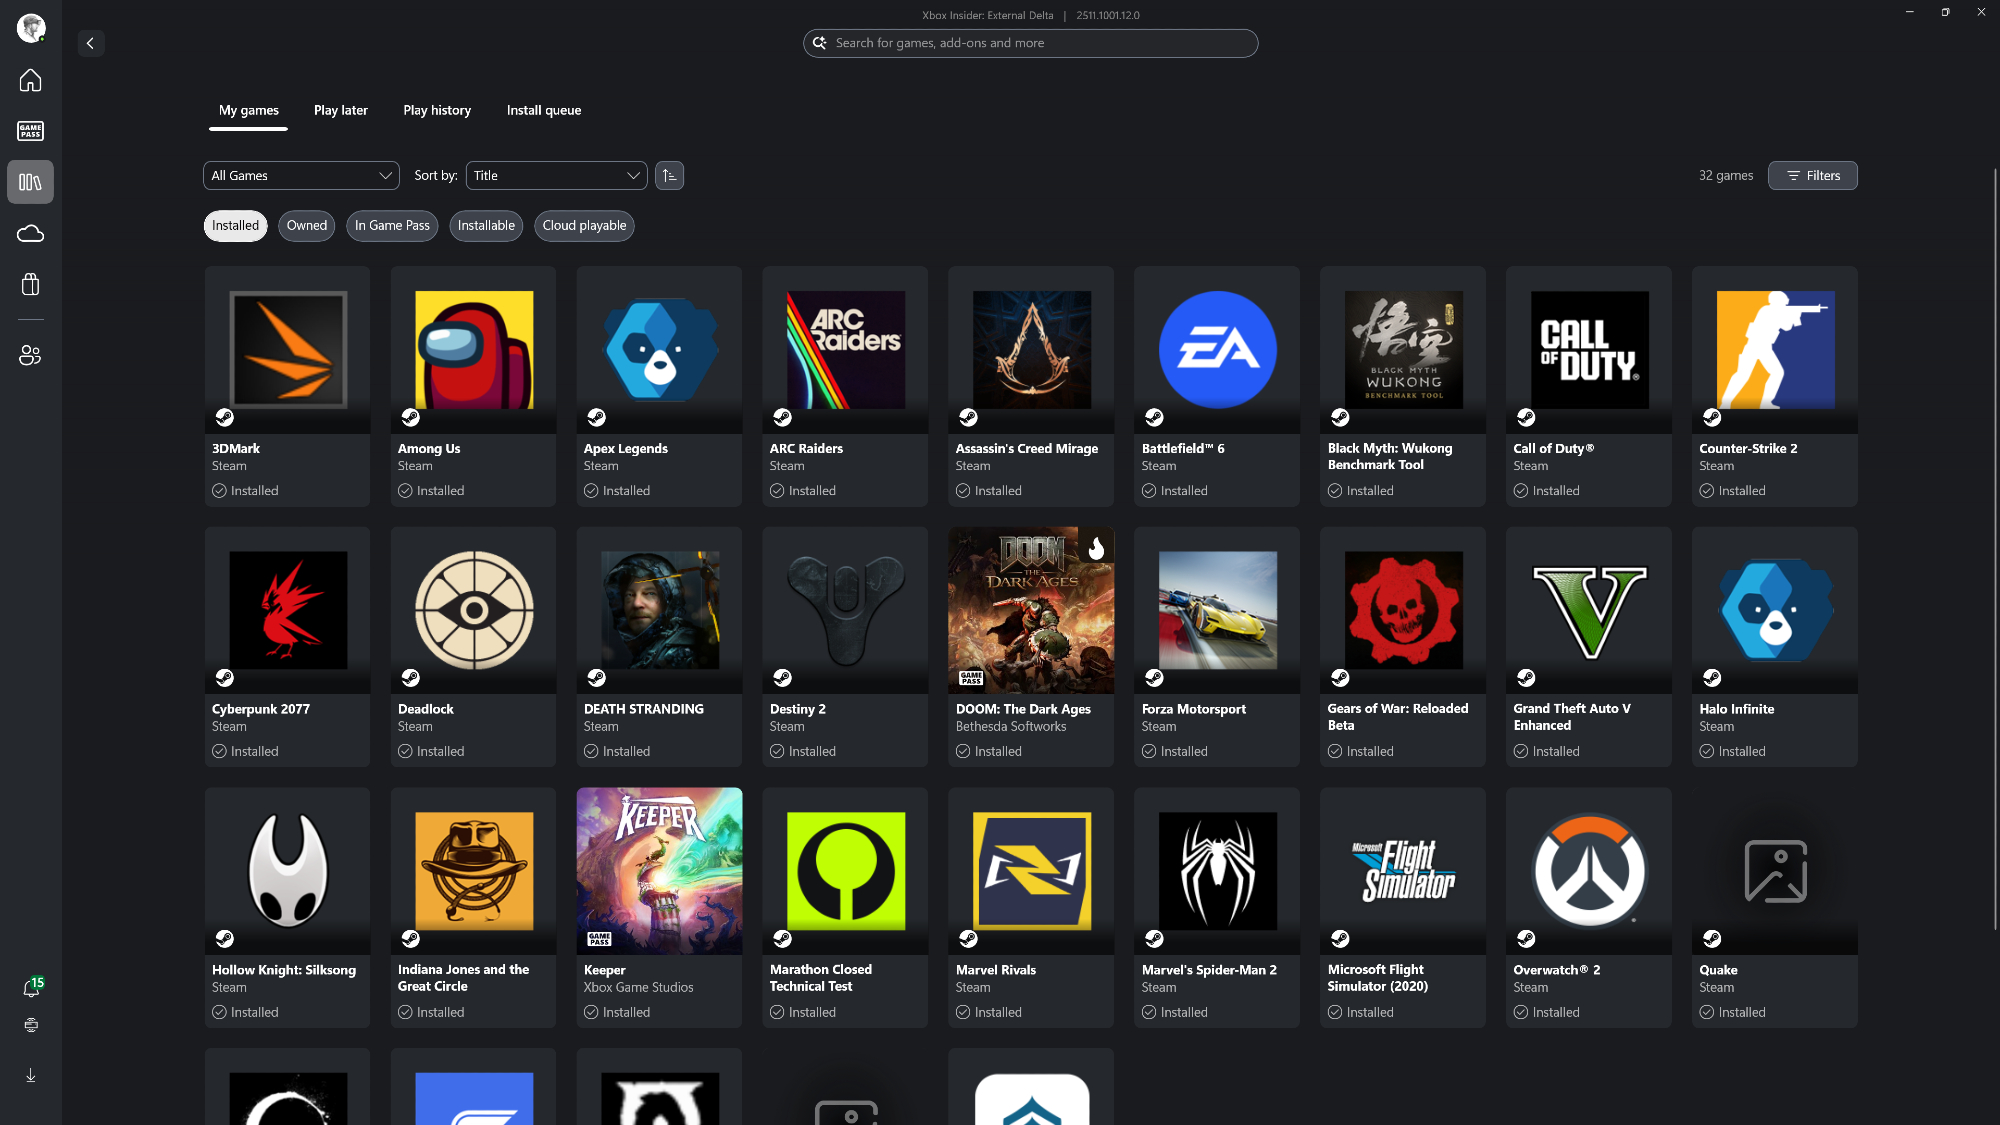Click the downloads arrow icon
2000x1125 pixels.
click(31, 1075)
